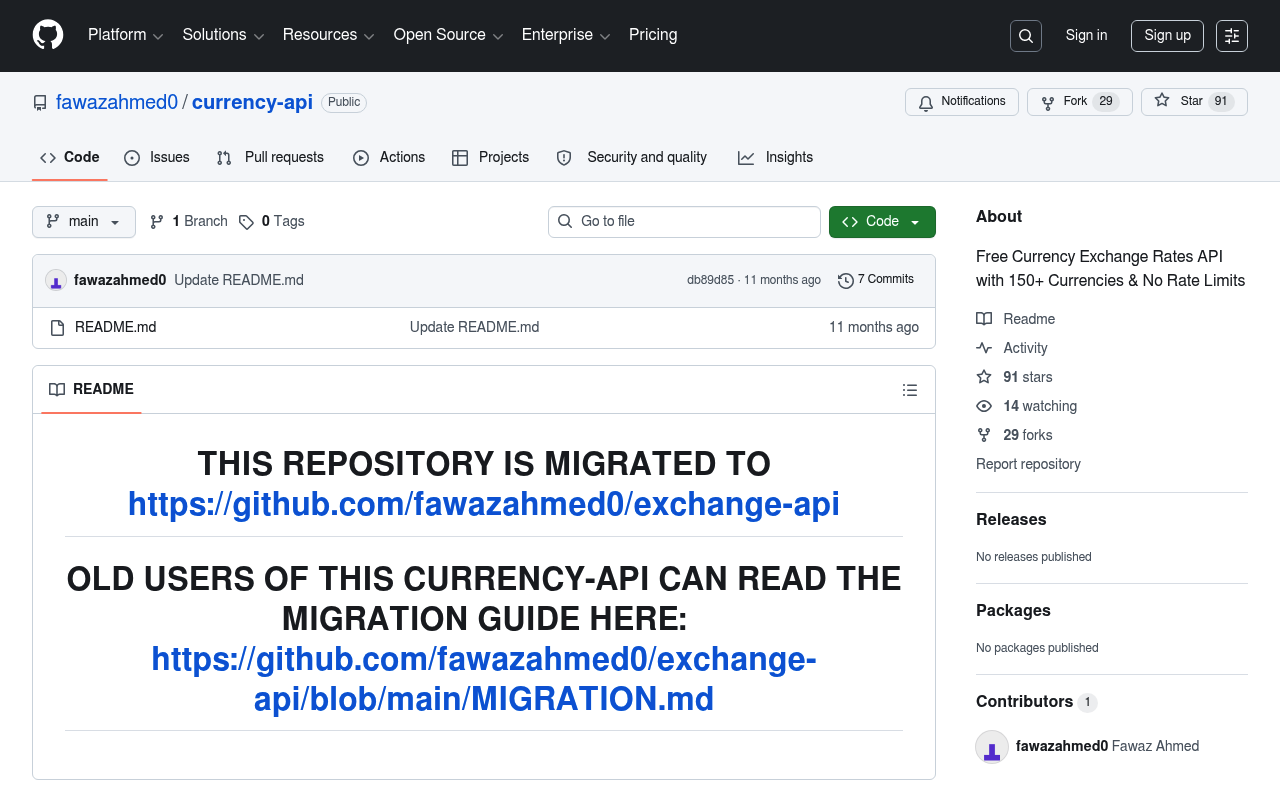Open commit hash db89d85
The height and width of the screenshot is (800, 1280).
pos(710,281)
